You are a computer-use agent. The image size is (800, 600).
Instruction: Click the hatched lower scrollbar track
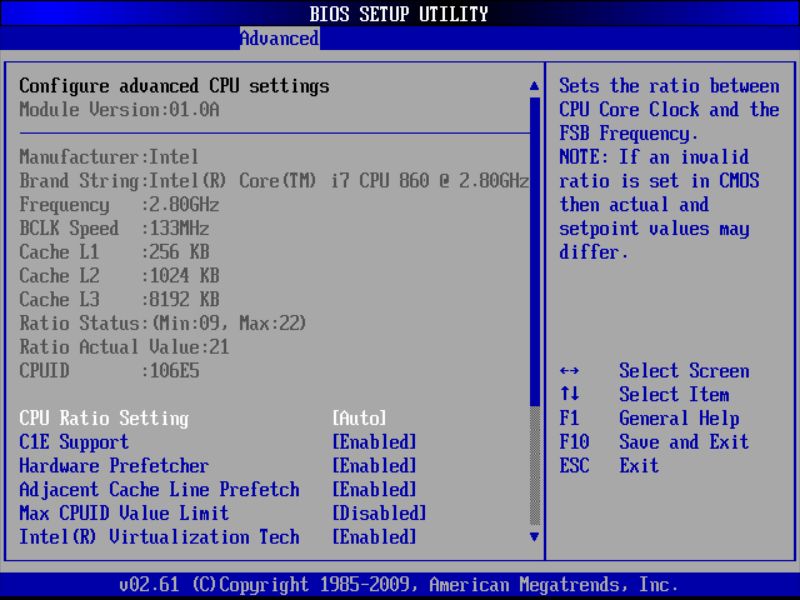coord(535,466)
